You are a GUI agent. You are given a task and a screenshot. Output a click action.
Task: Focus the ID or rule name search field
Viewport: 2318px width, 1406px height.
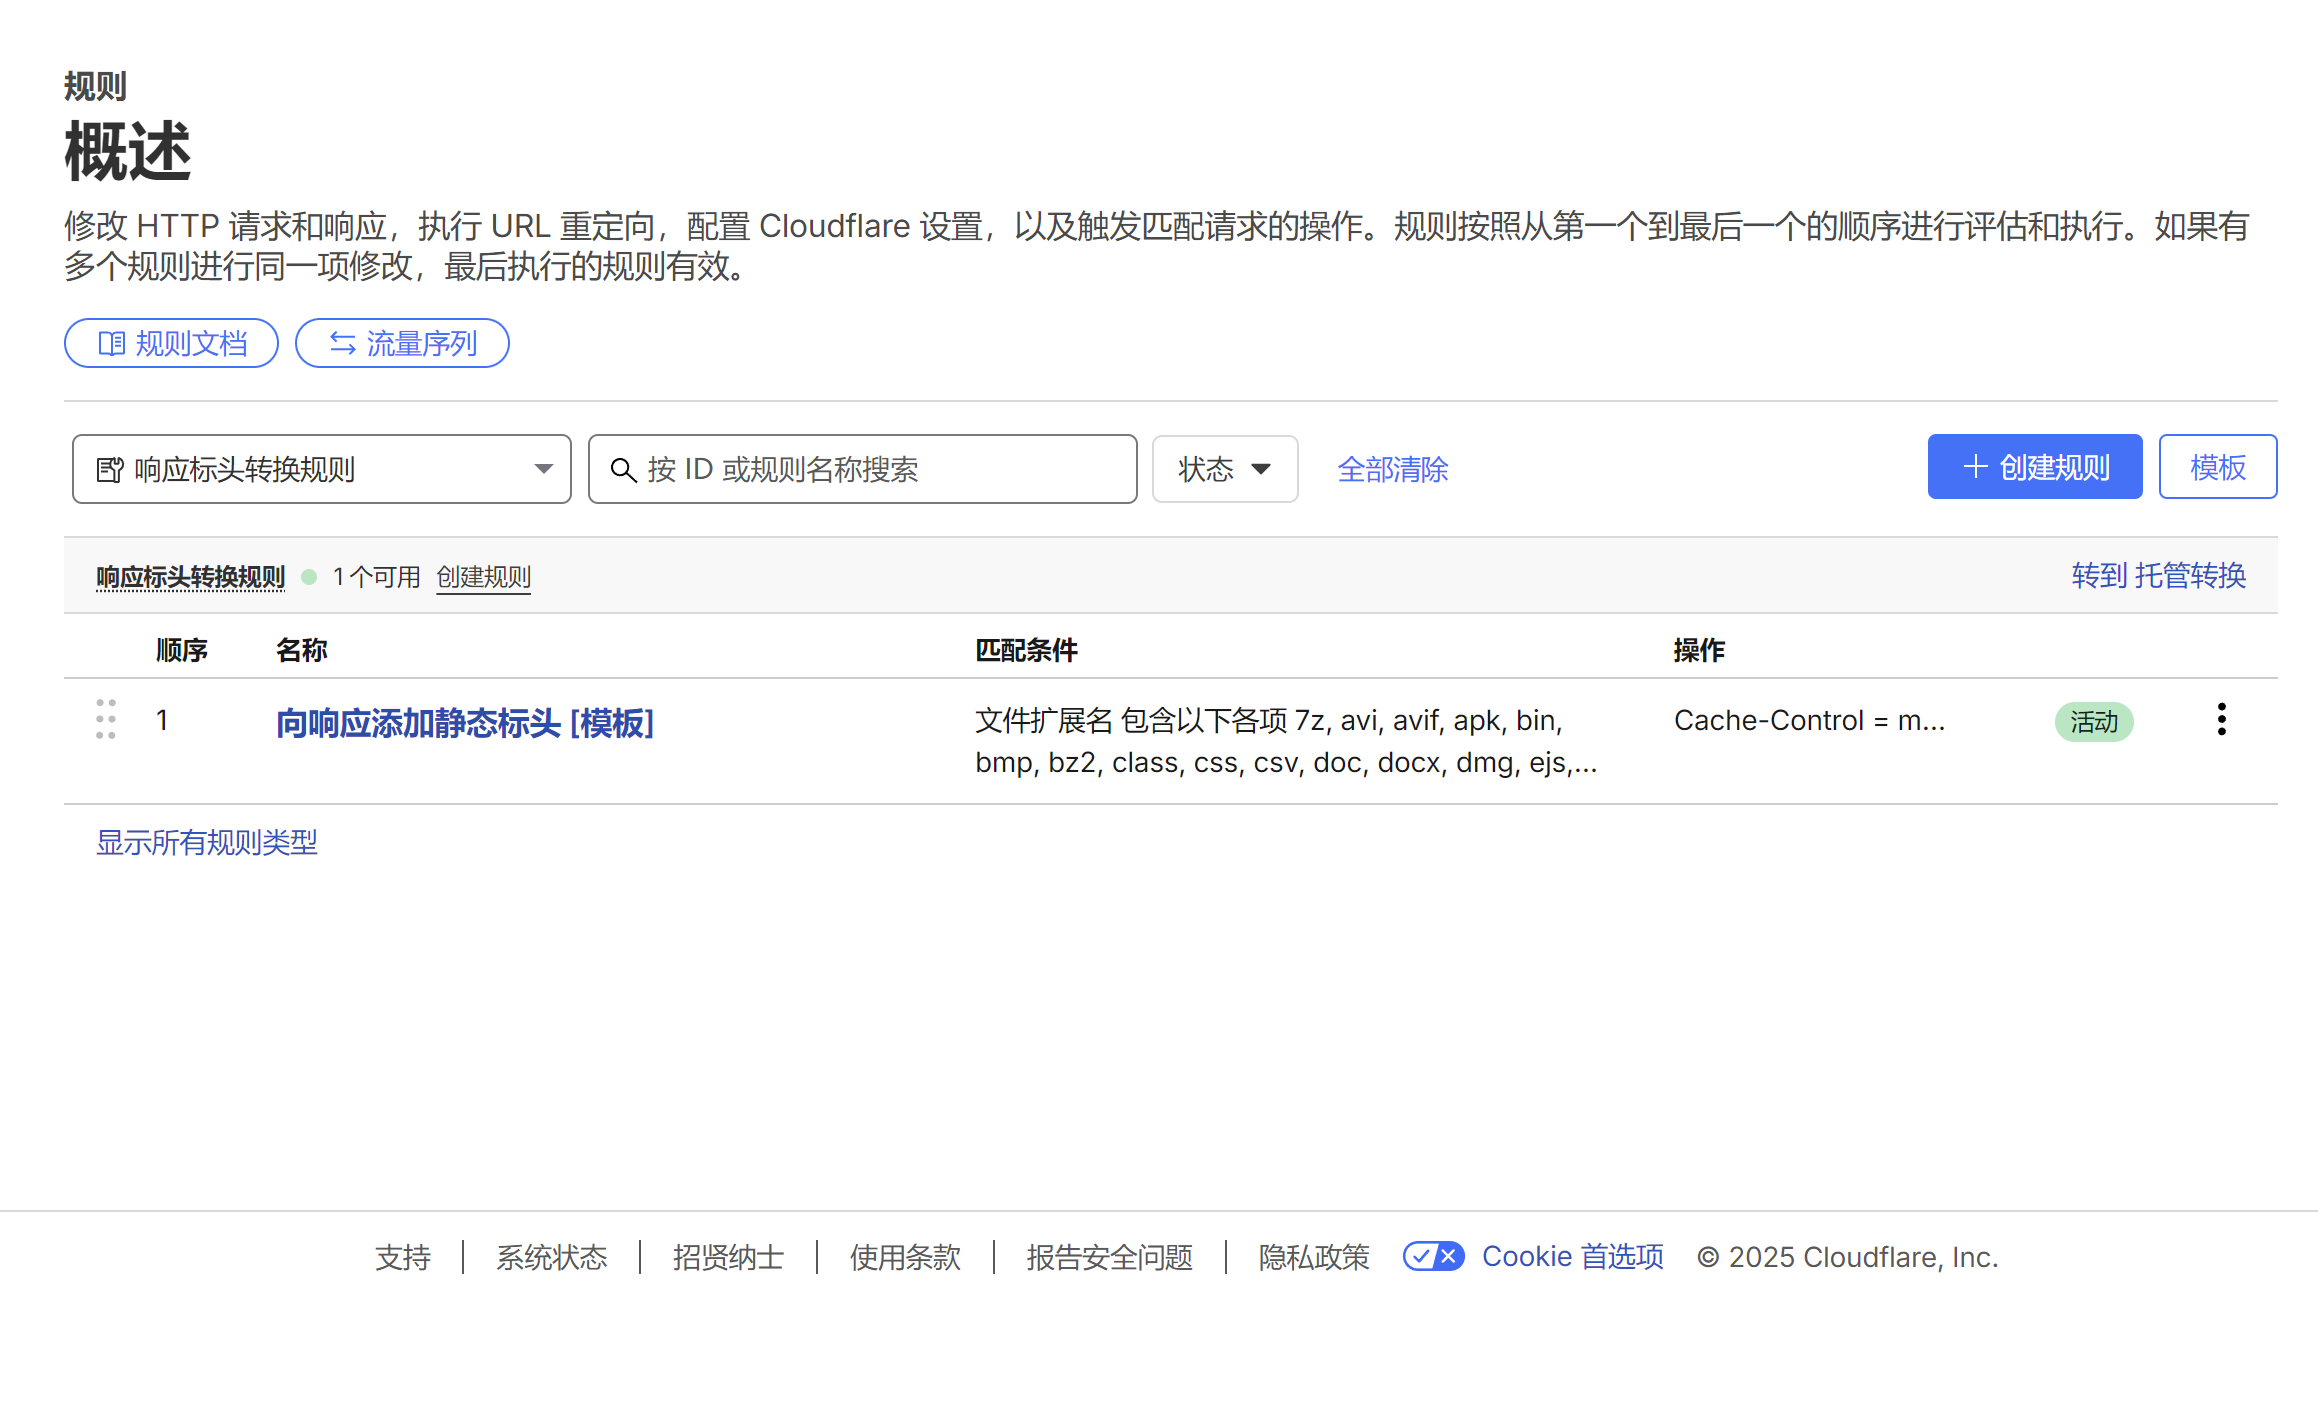[880, 469]
